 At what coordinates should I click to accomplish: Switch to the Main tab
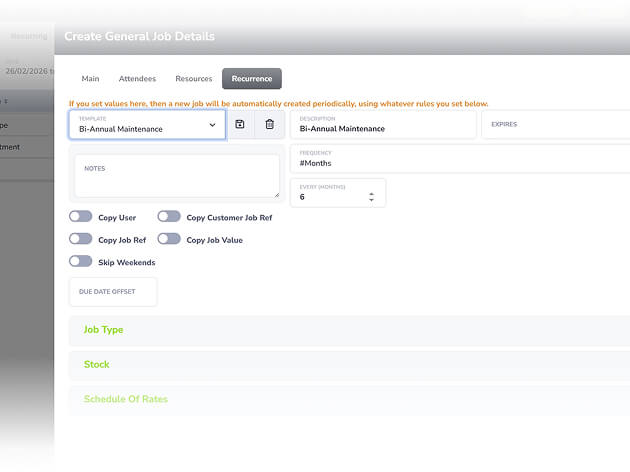90,79
